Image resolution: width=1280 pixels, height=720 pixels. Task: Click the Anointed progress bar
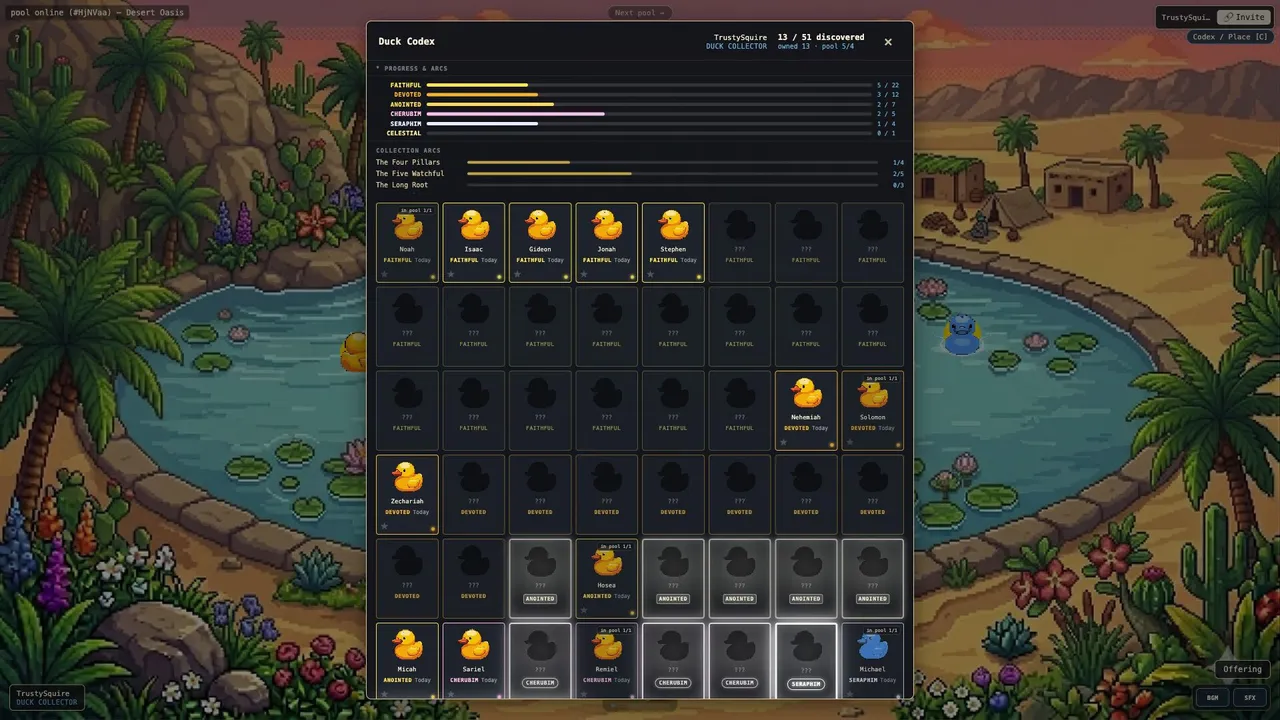pyautogui.click(x=648, y=104)
